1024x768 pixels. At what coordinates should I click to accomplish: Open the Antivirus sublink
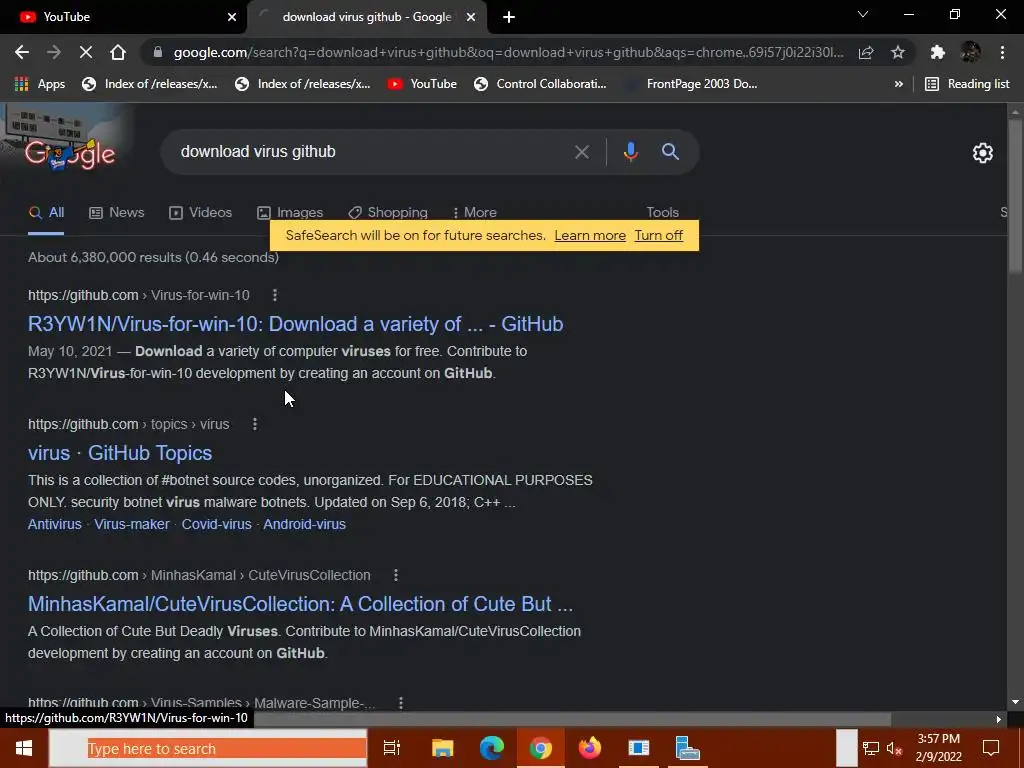click(55, 524)
